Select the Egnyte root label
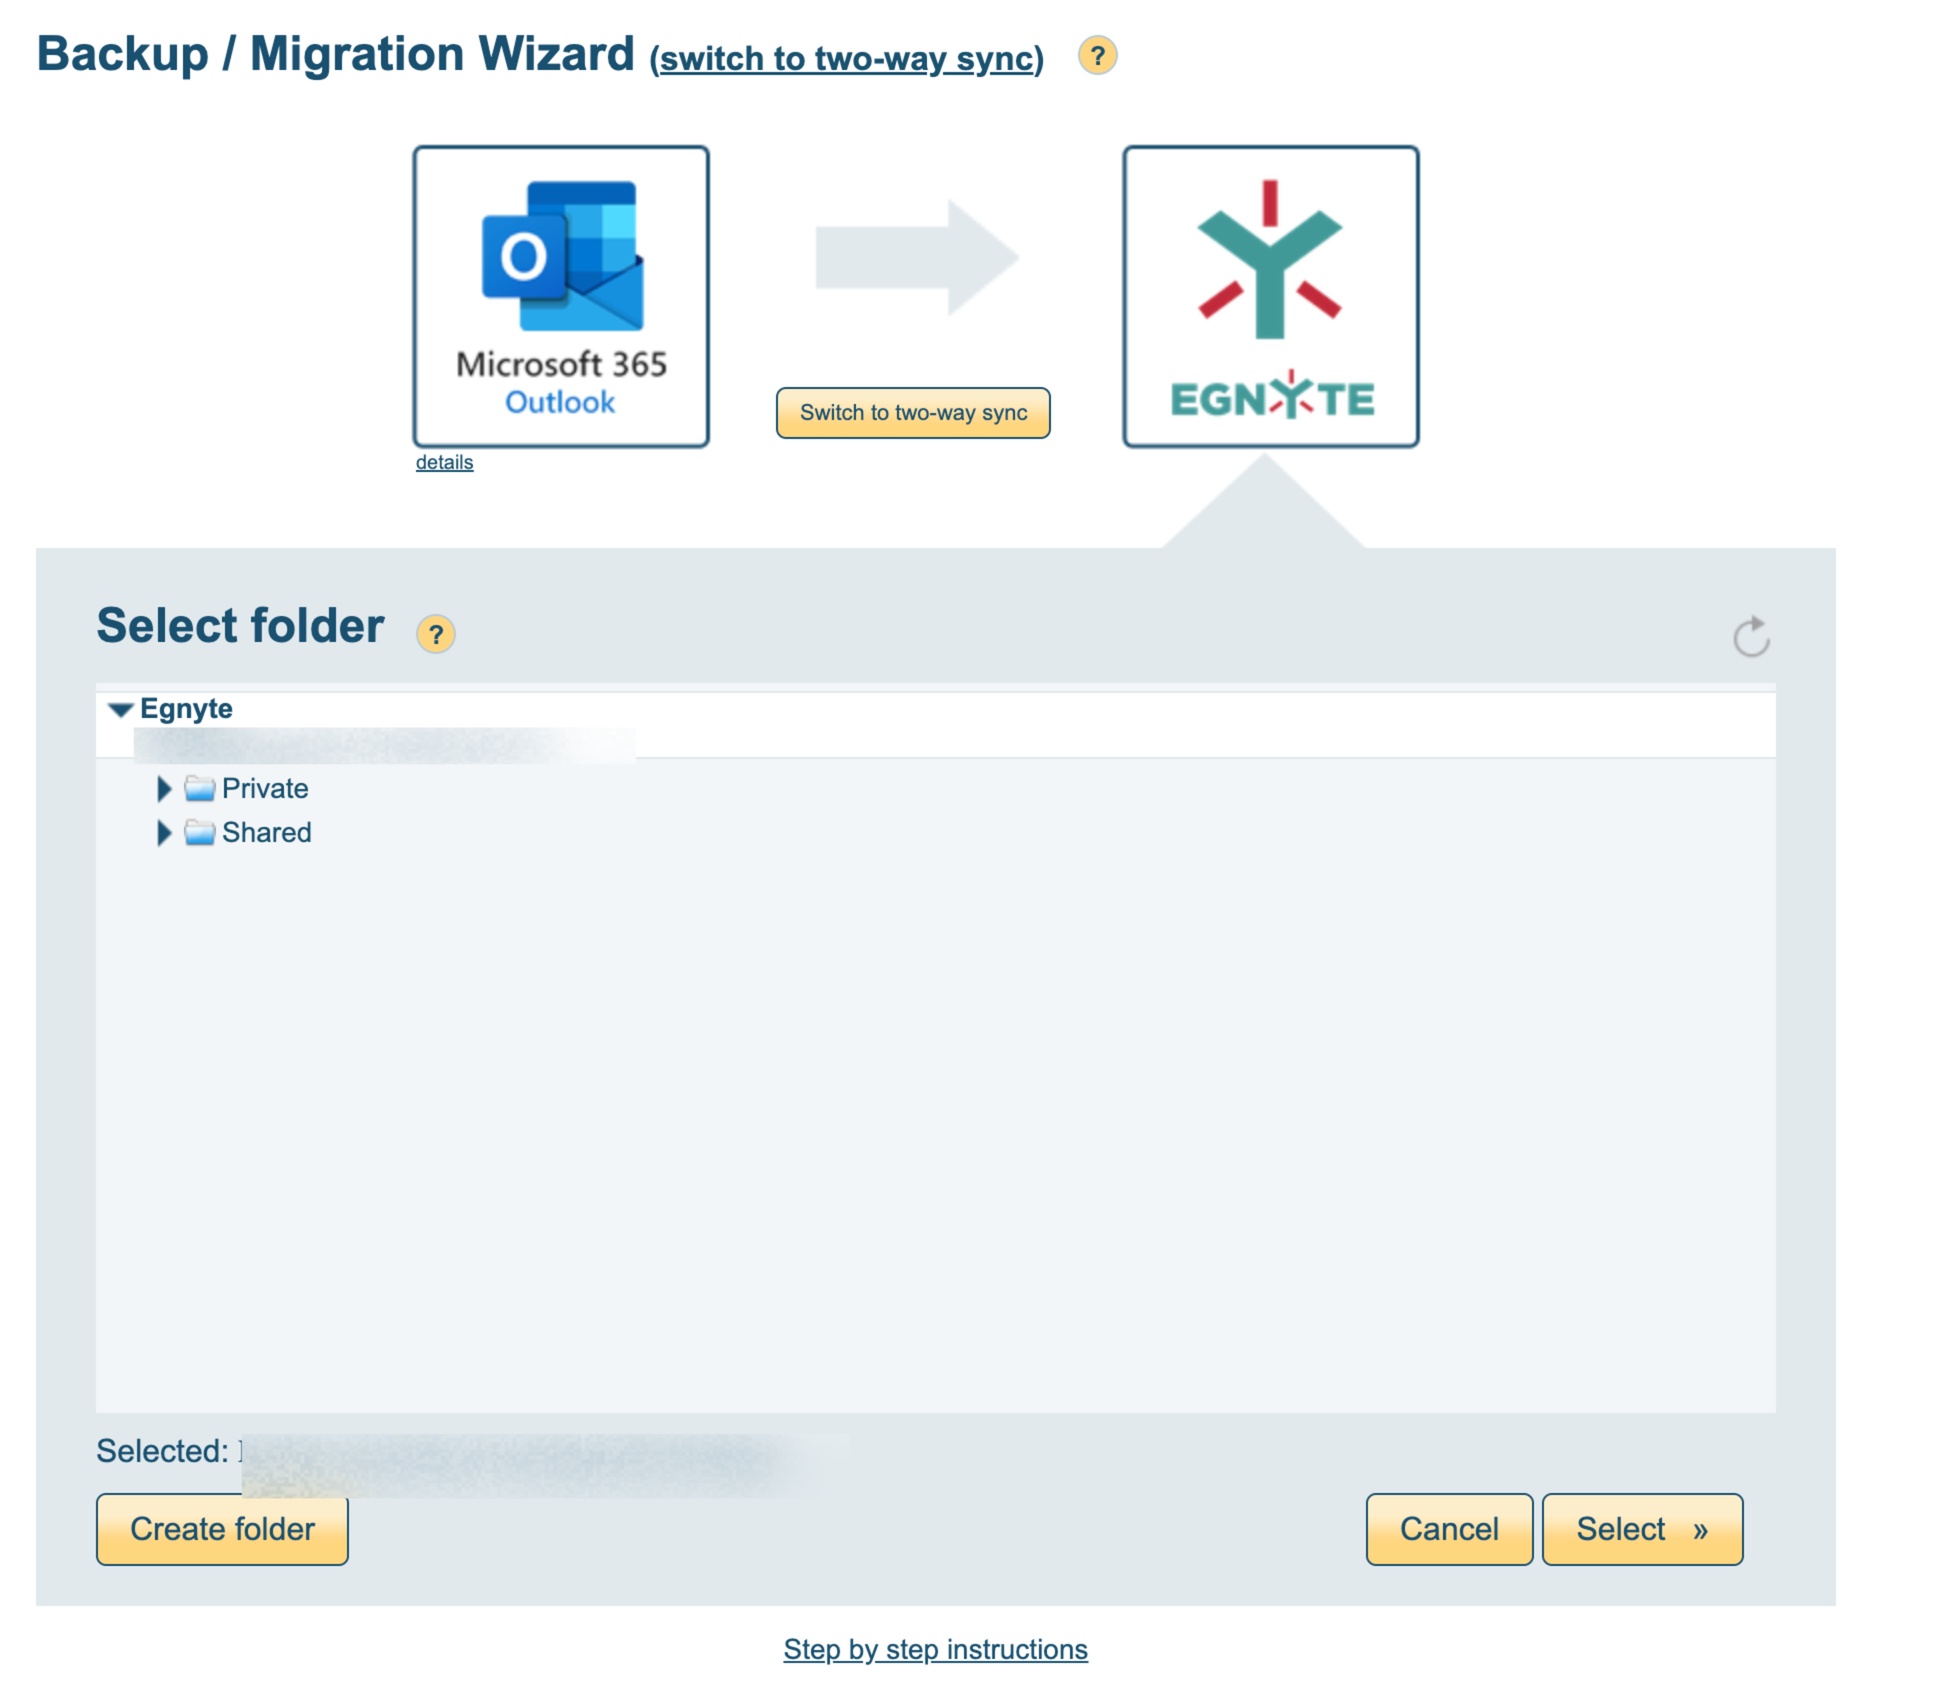The image size is (1954, 1692). 186,709
